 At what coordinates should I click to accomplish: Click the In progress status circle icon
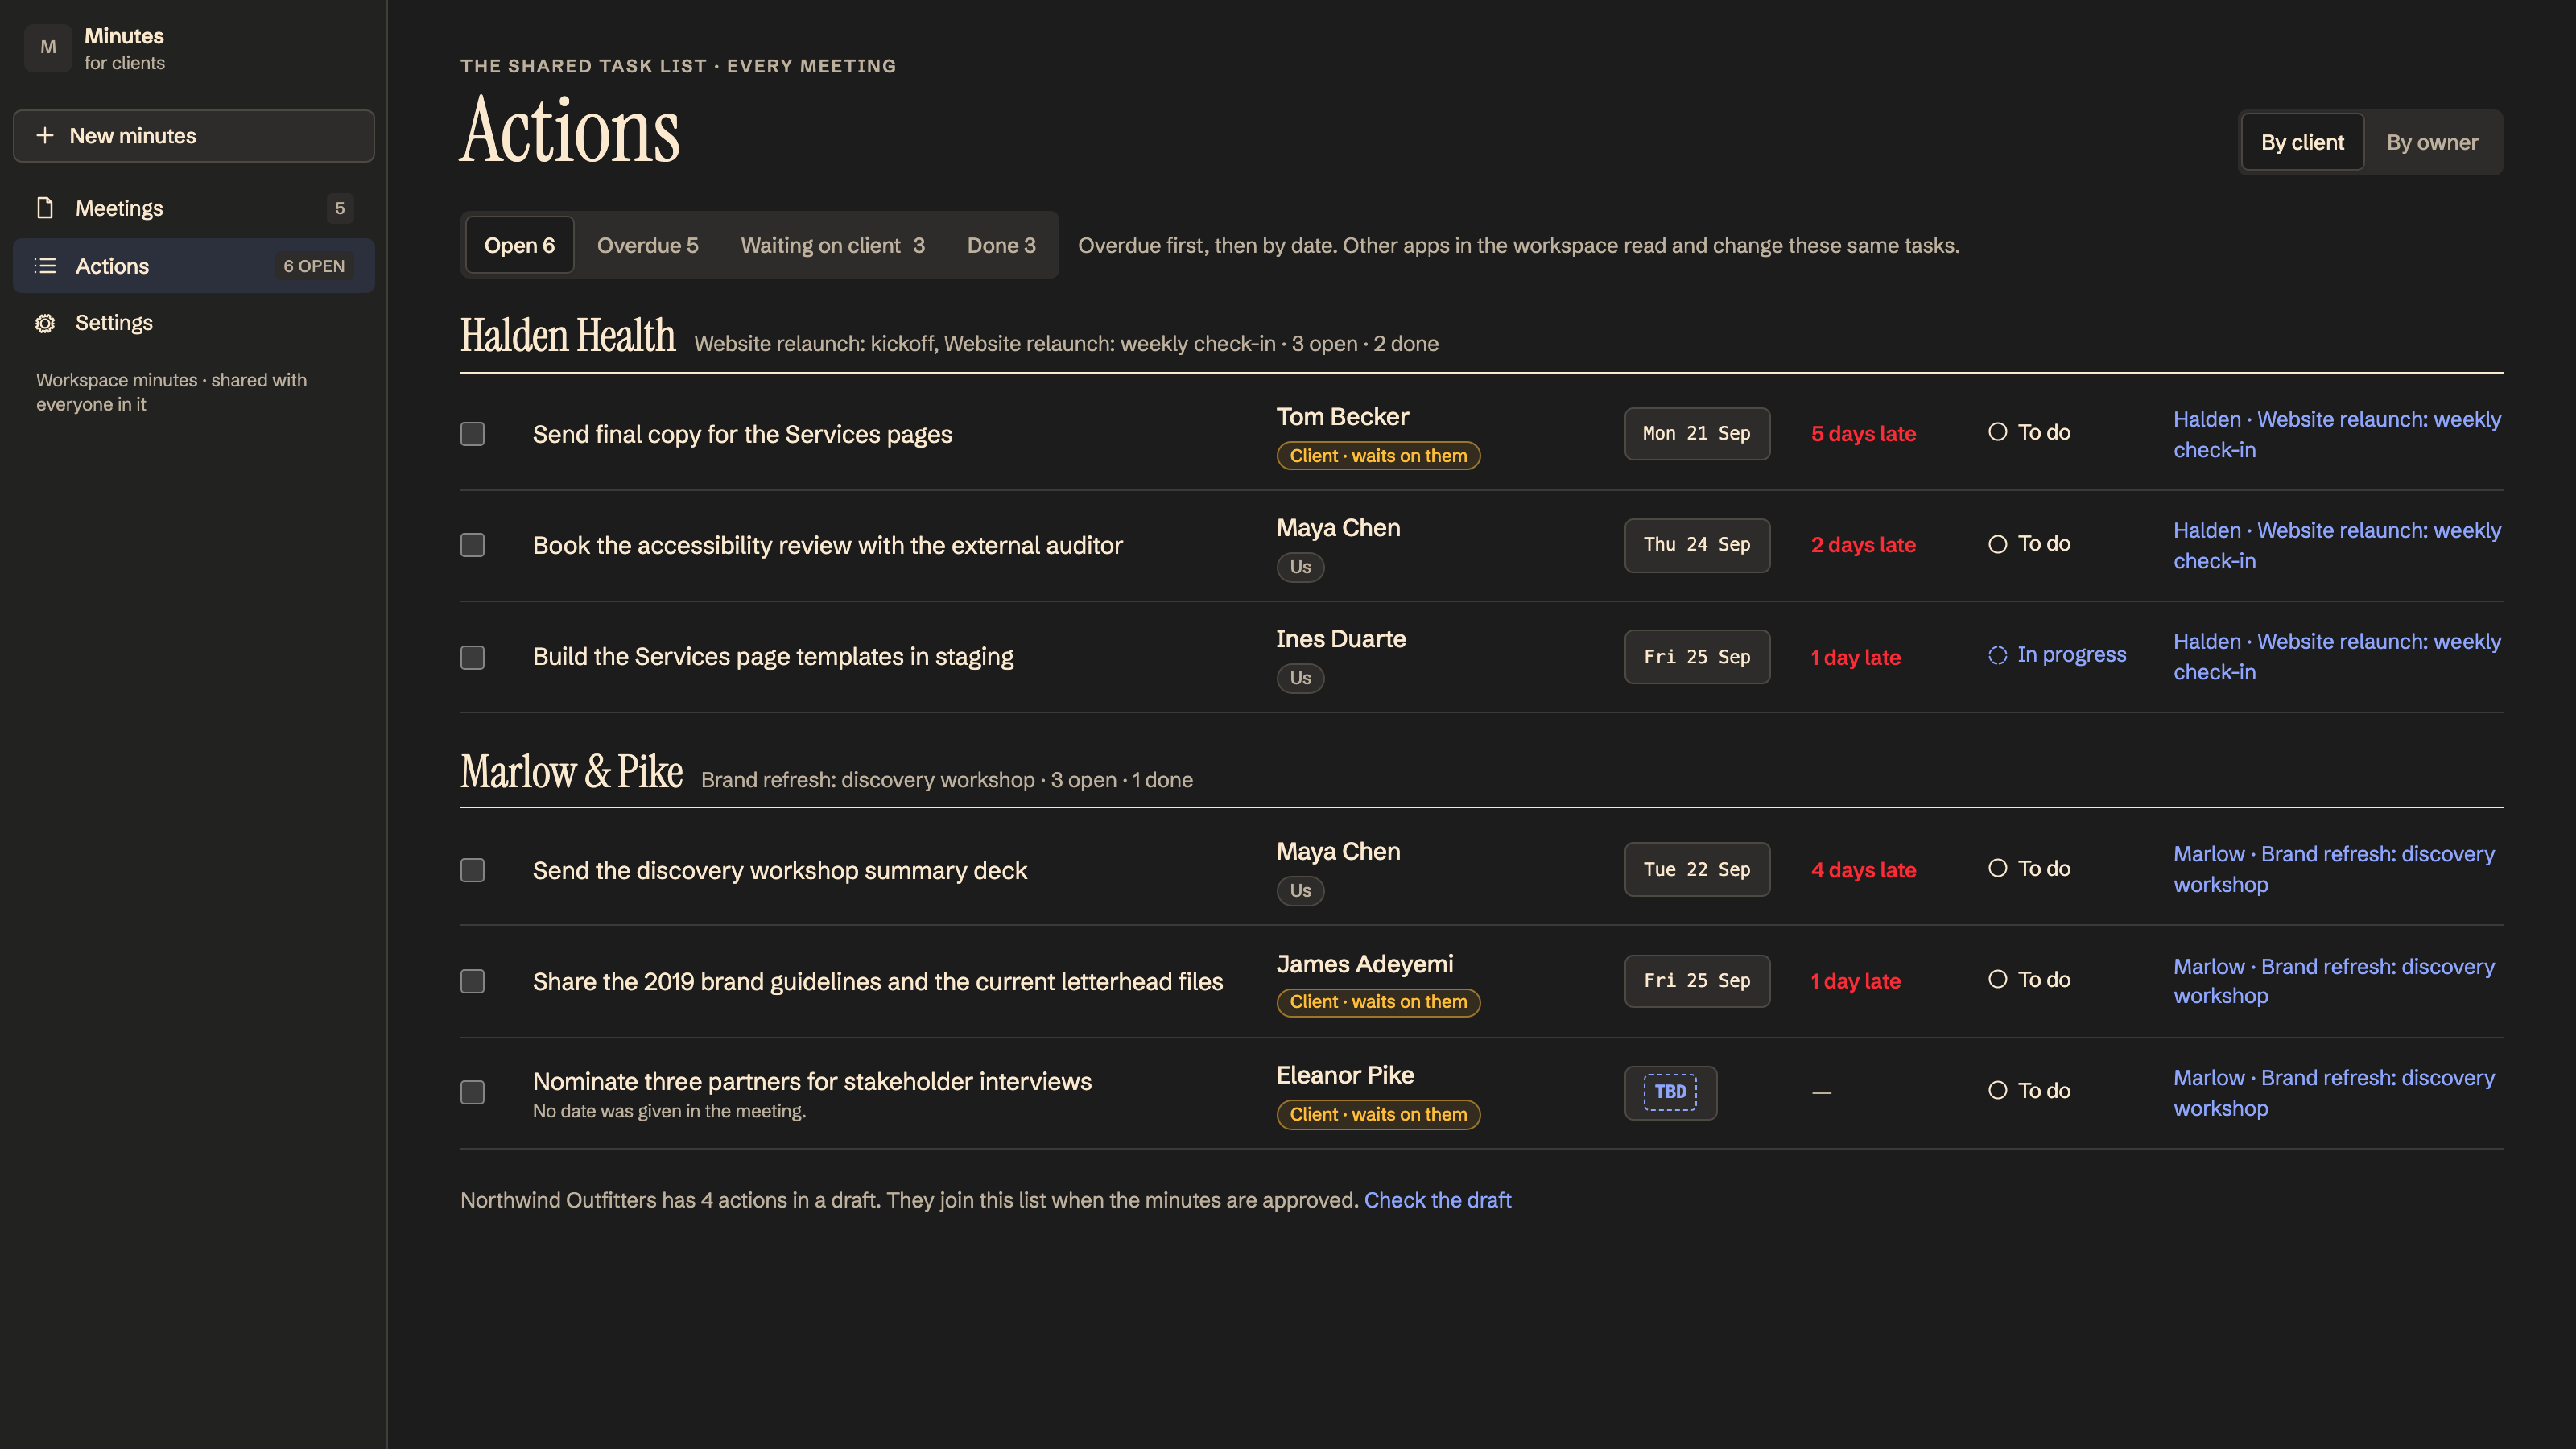pyautogui.click(x=1997, y=655)
